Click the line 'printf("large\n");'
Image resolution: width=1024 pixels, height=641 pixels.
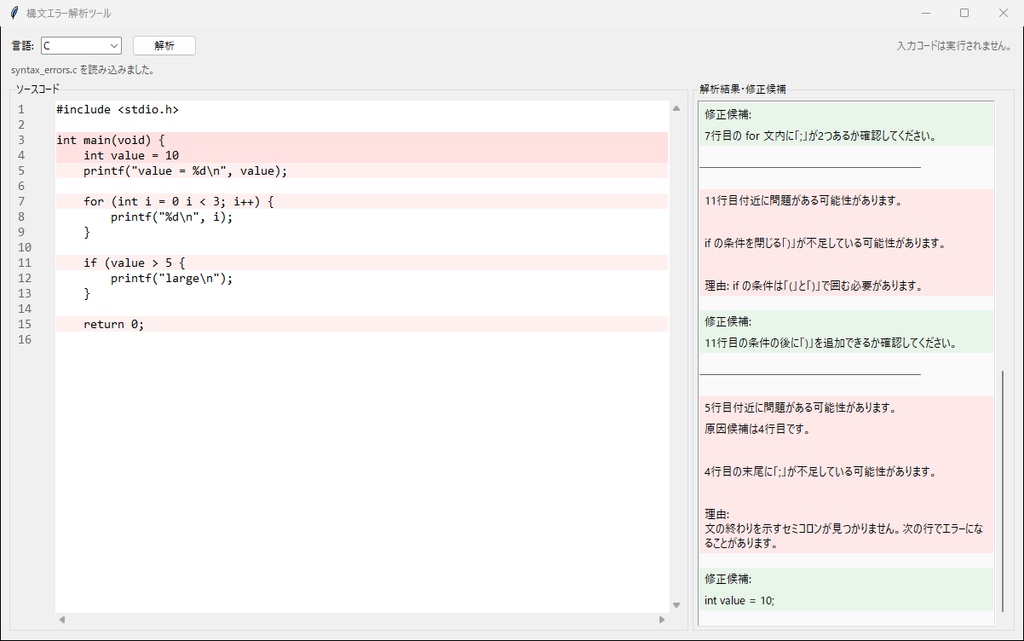(x=171, y=278)
